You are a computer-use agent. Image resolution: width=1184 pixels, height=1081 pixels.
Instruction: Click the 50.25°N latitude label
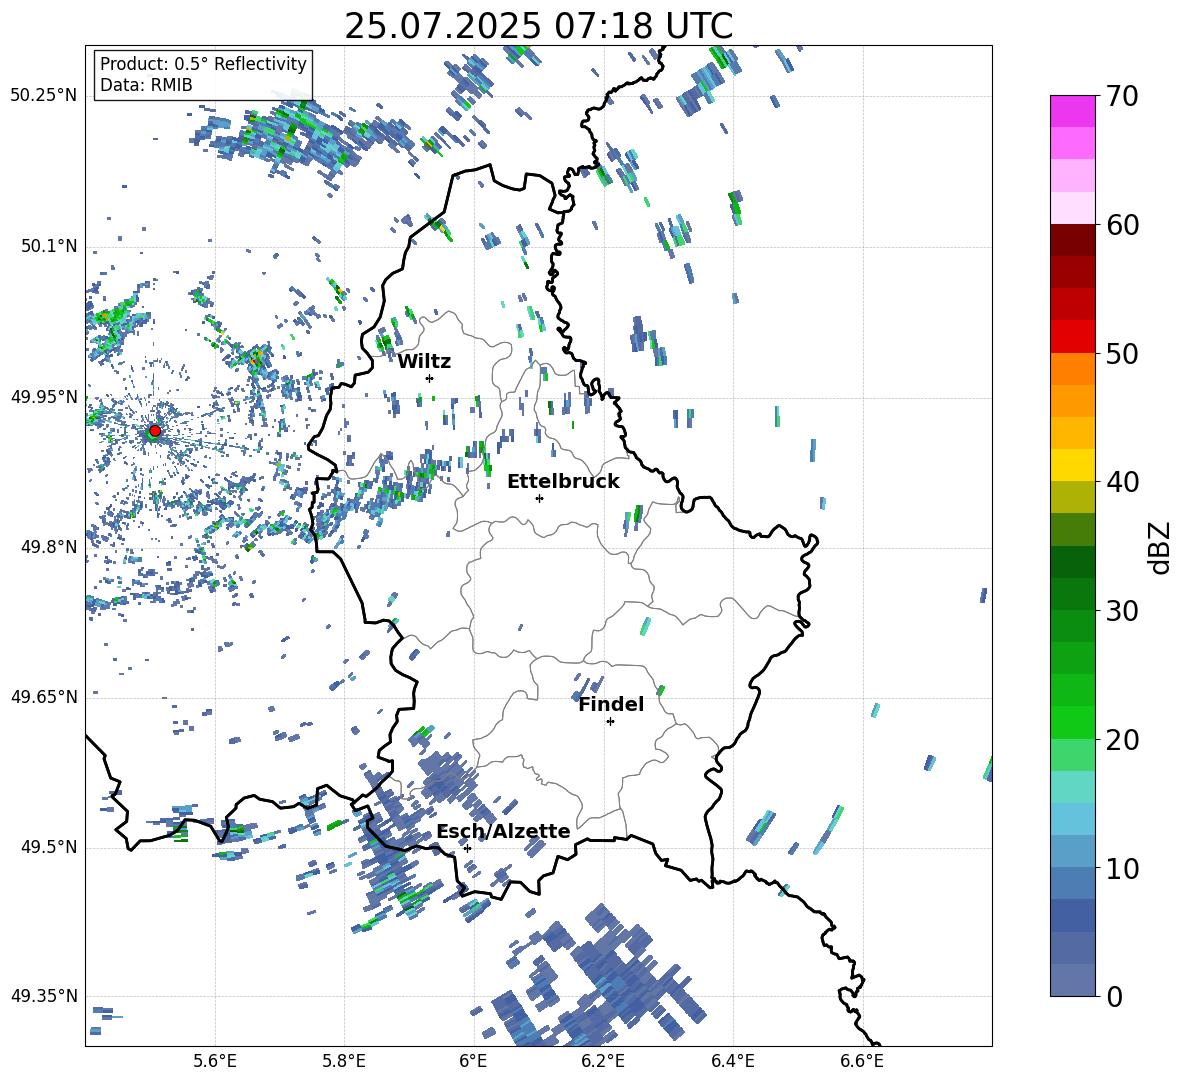[44, 96]
